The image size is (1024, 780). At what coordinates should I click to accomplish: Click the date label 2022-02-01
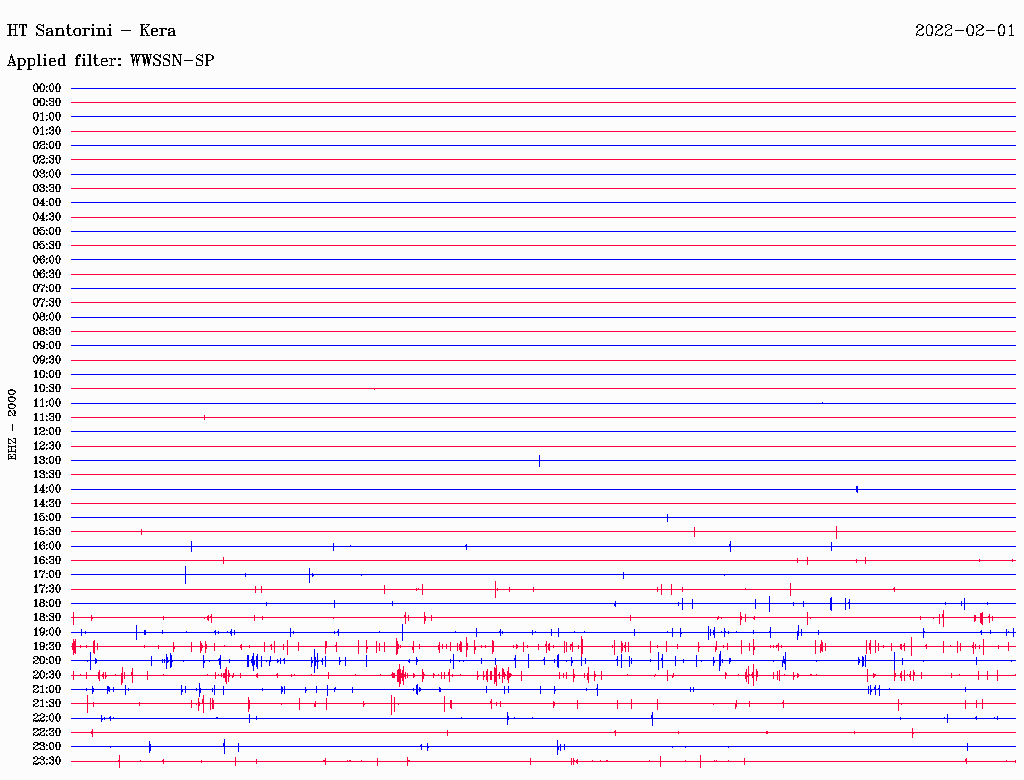965,31
